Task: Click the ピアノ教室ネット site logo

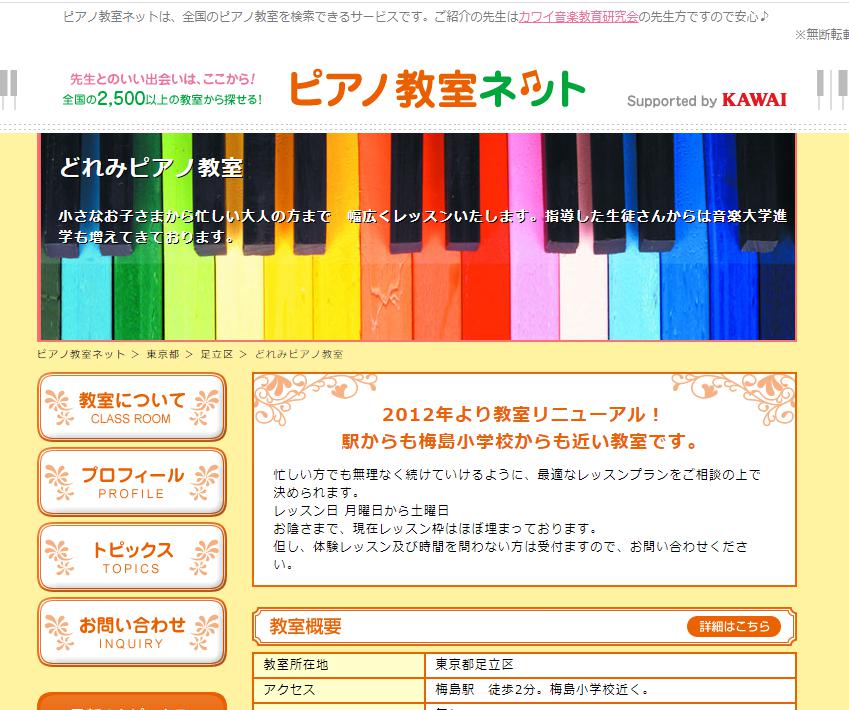Action: click(436, 89)
